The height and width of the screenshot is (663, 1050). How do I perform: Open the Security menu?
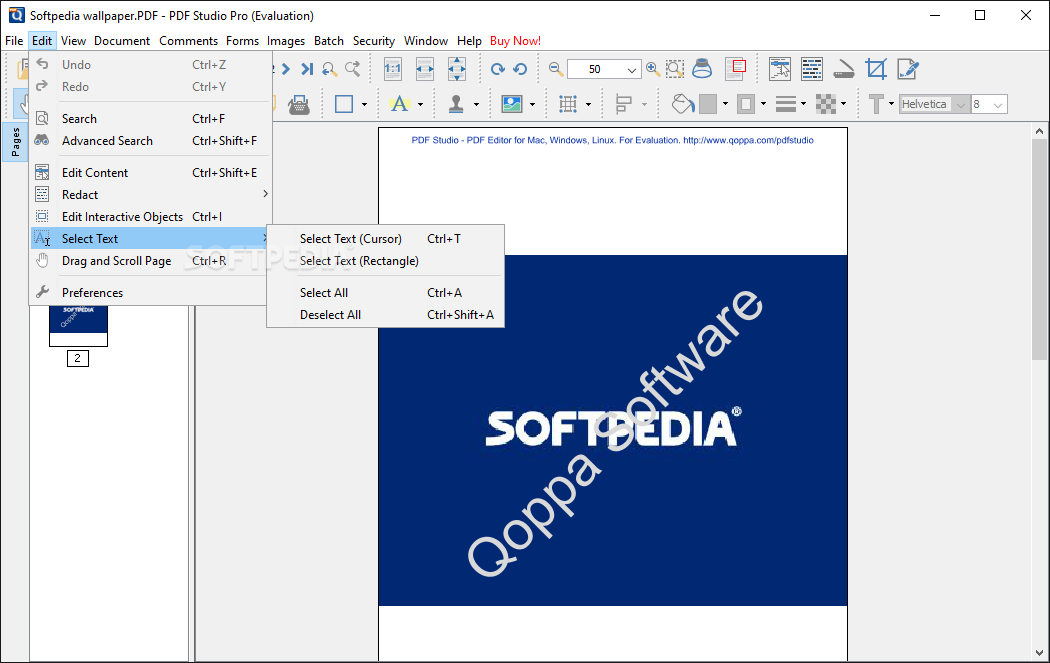pyautogui.click(x=374, y=41)
